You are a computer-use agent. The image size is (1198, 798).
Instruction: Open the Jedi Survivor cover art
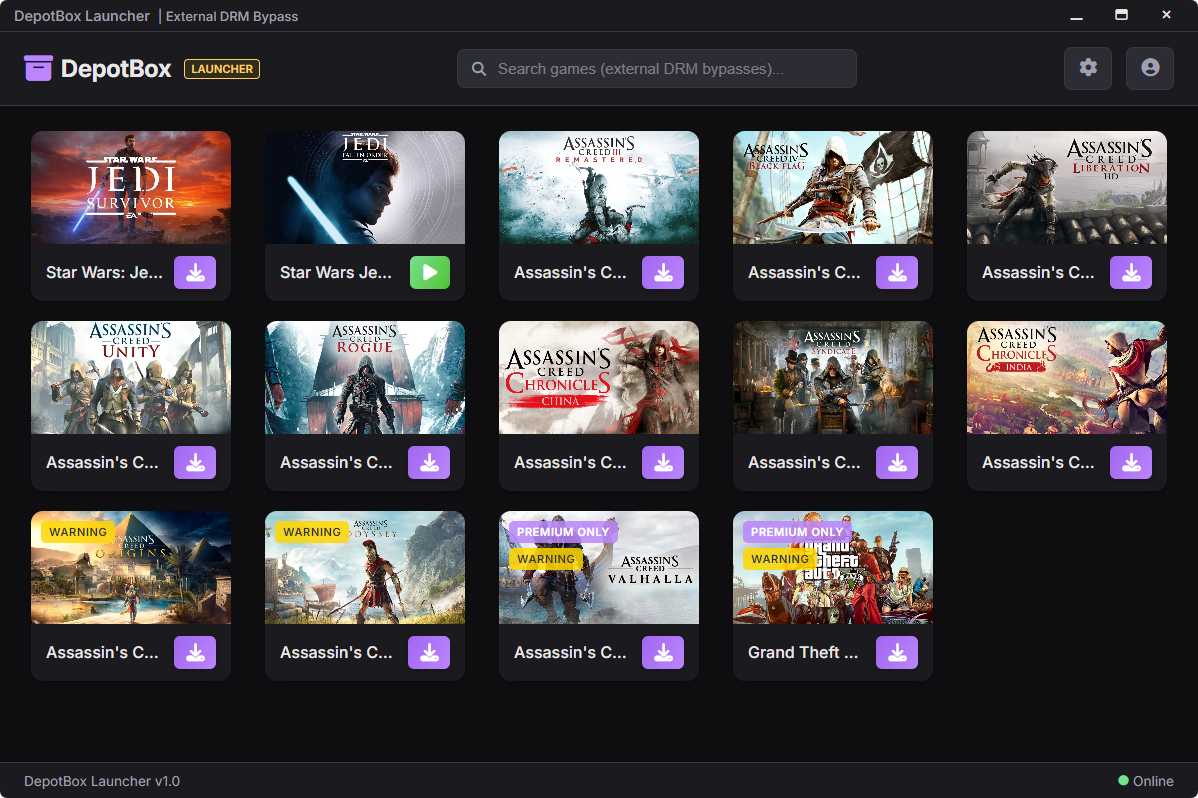coord(131,187)
